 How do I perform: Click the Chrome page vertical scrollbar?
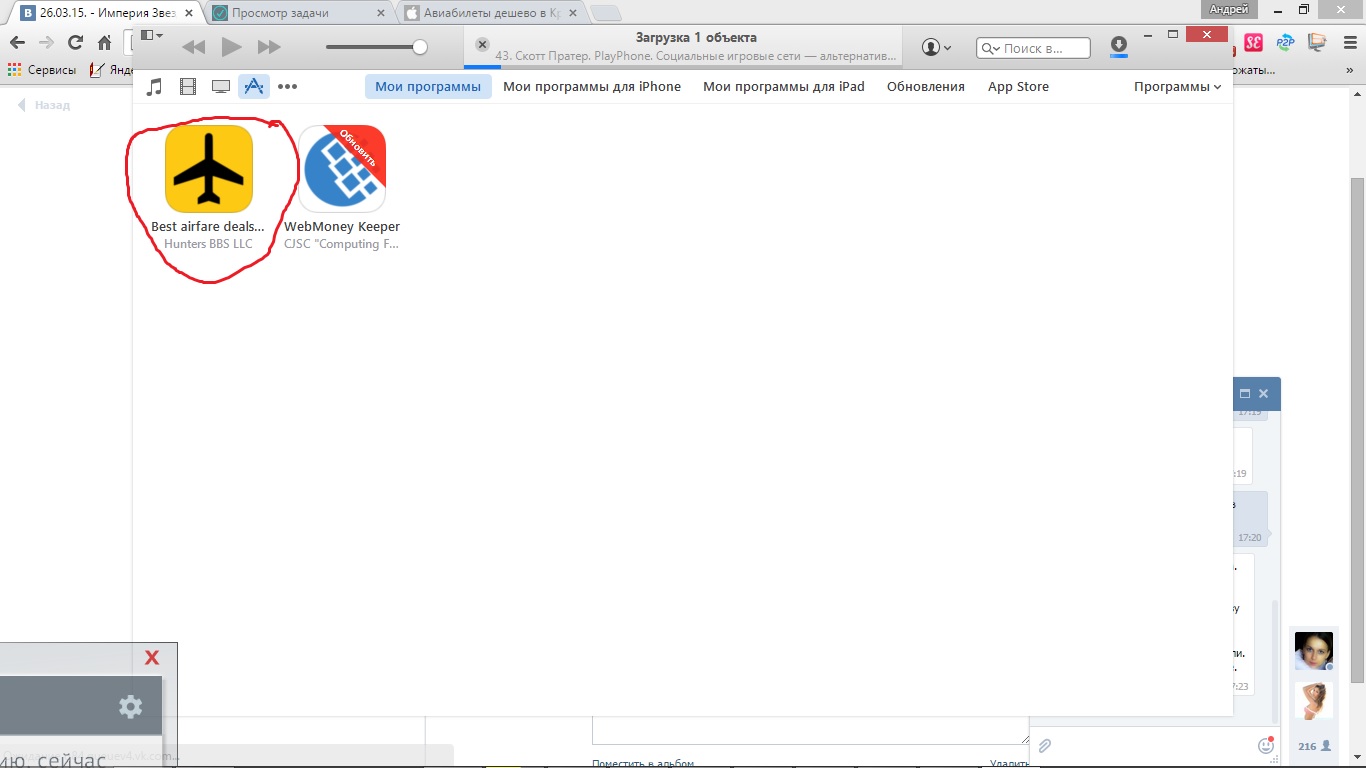[1358, 430]
